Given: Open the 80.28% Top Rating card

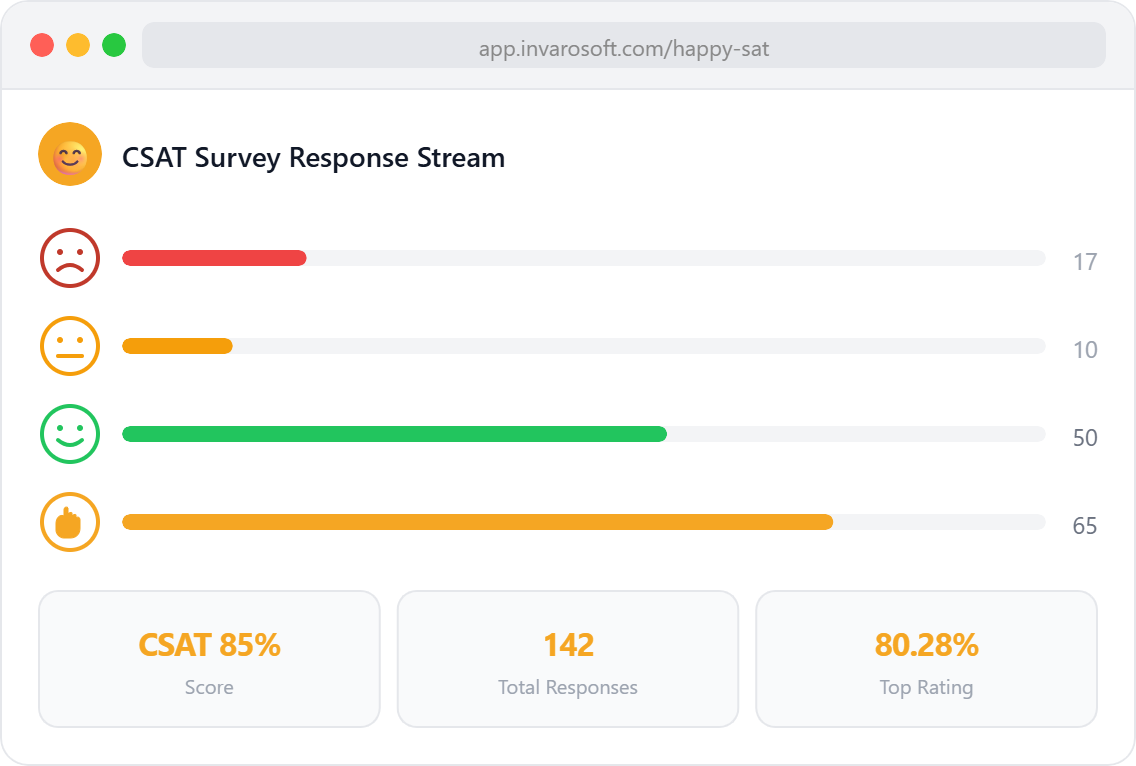Looking at the screenshot, I should pos(927,659).
